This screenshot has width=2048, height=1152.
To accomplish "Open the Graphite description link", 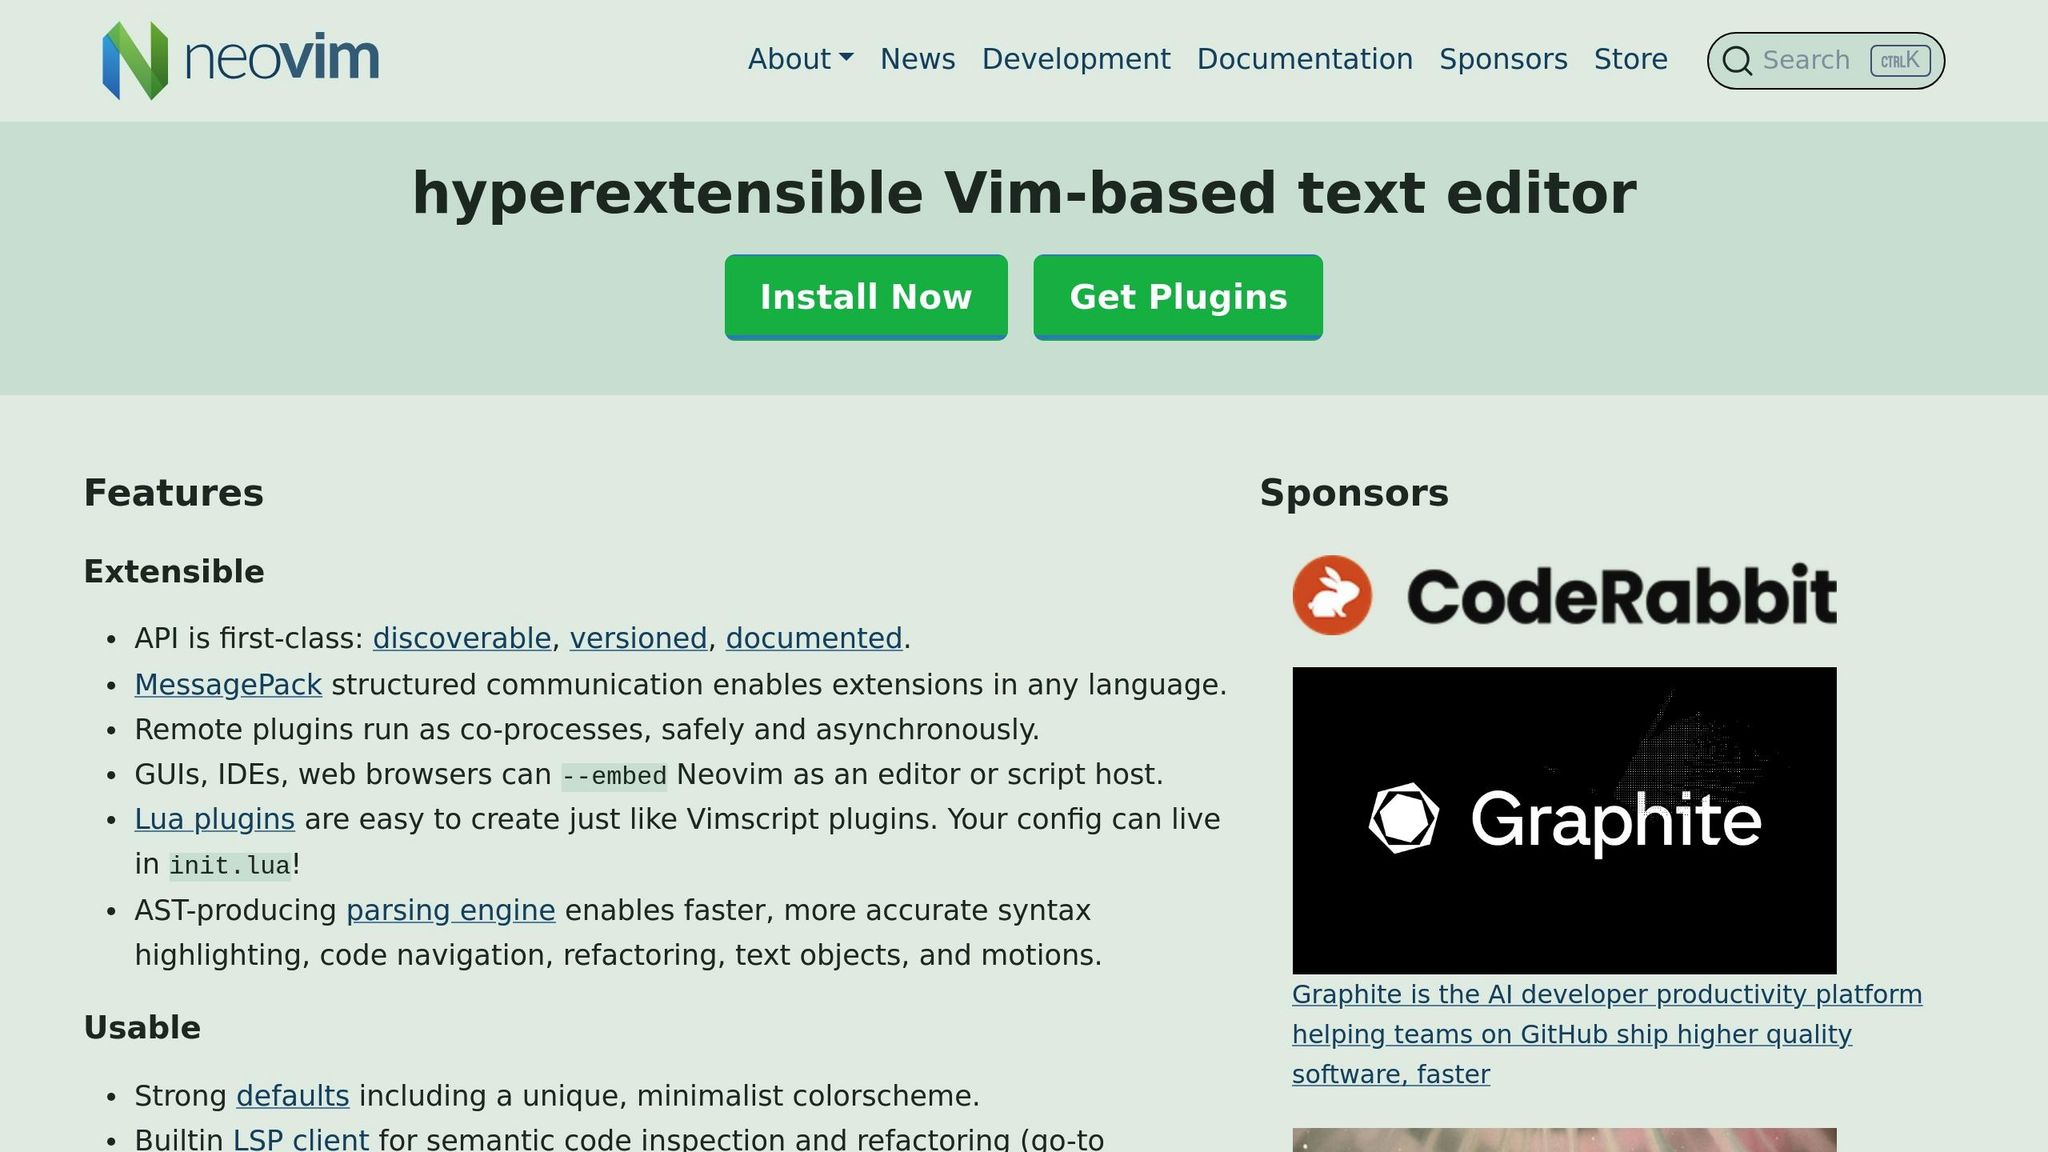I will (x=1607, y=1034).
